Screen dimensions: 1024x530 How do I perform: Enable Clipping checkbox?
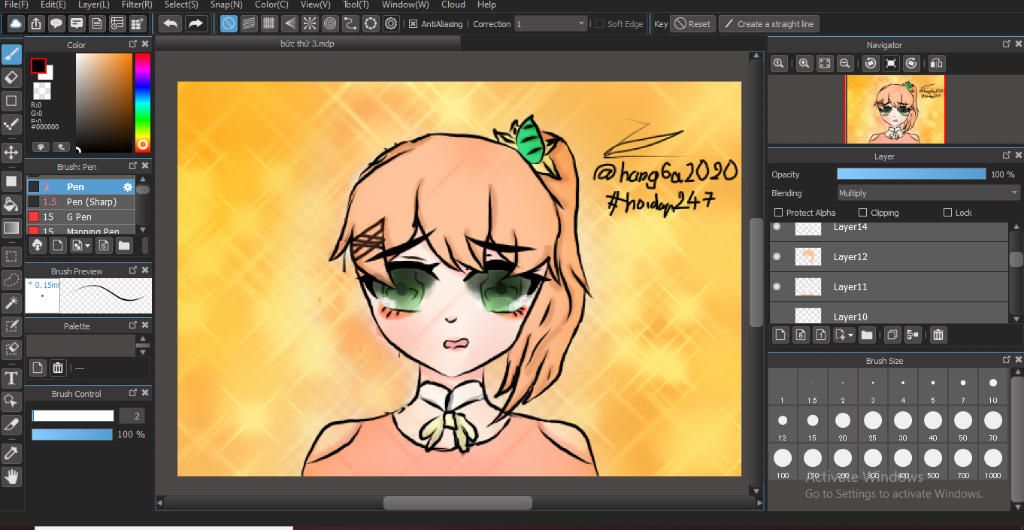click(863, 213)
